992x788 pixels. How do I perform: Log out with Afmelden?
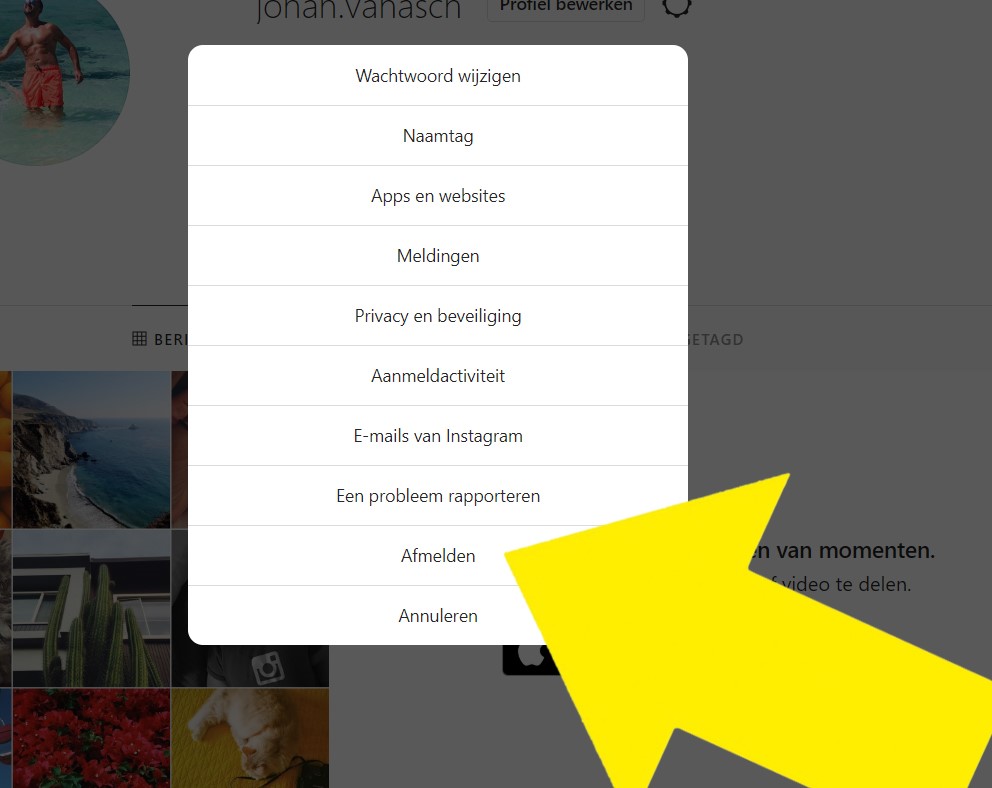pos(438,556)
